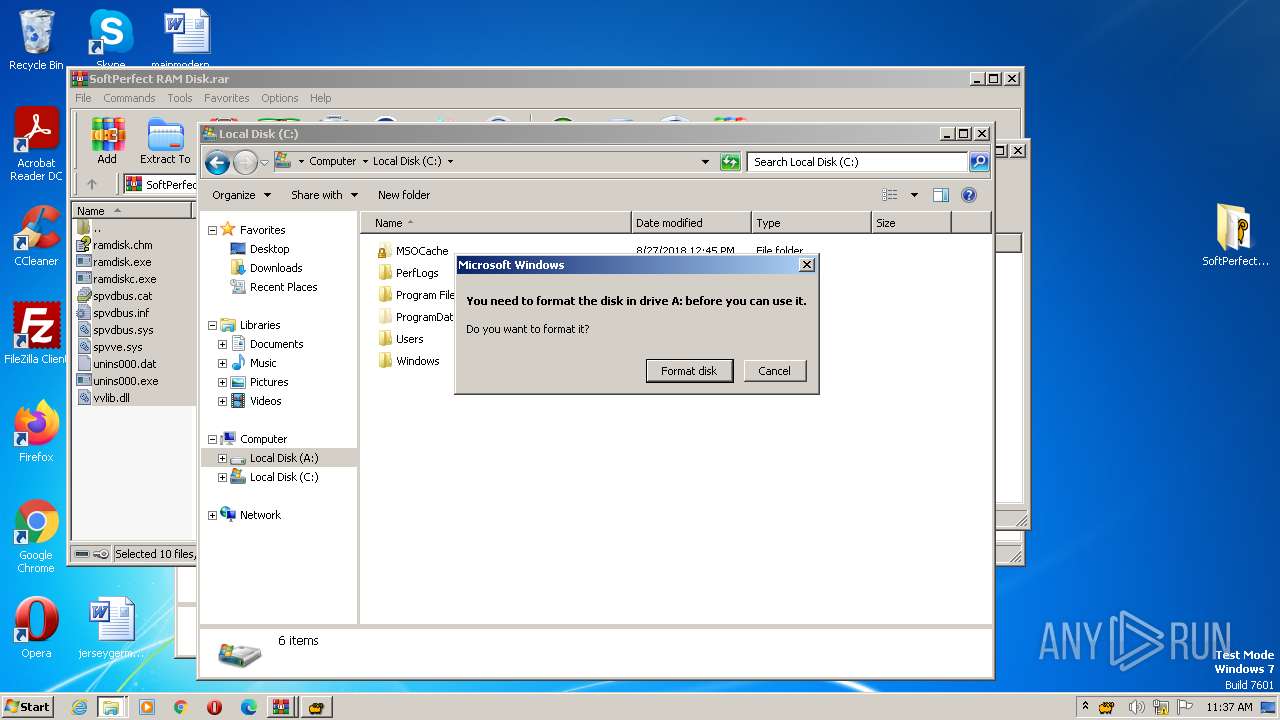
Task: Expand the Network tree node
Action: click(x=212, y=515)
